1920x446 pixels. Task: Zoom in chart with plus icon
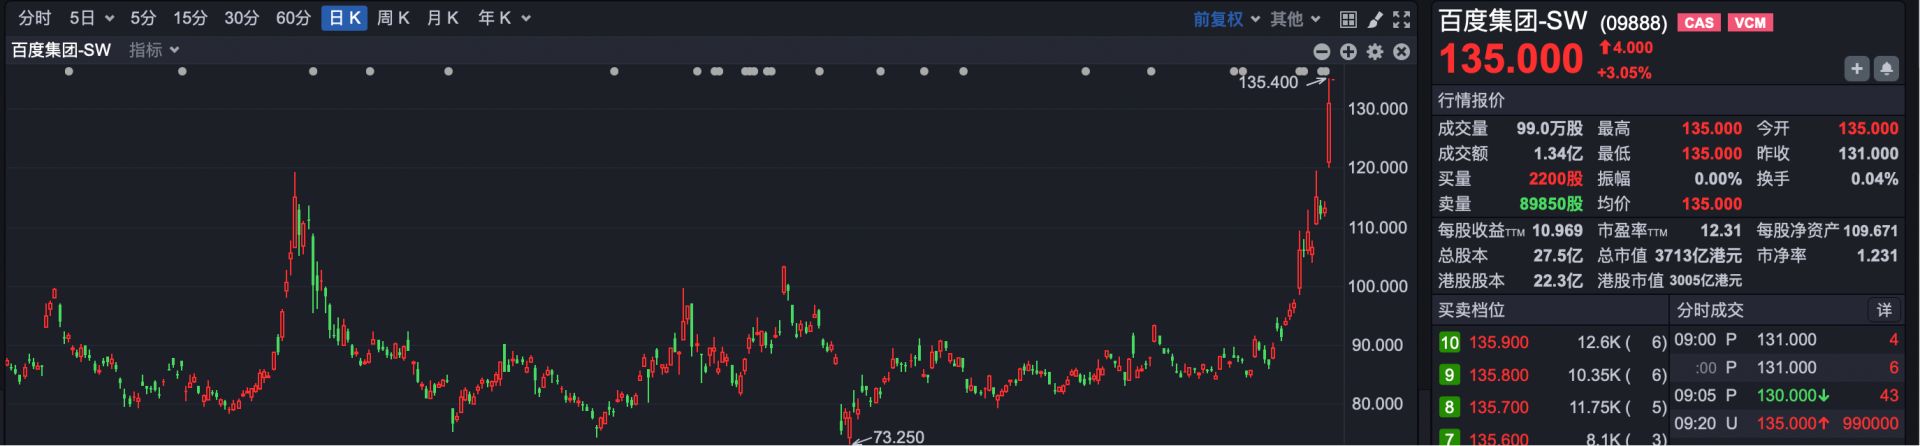1348,52
